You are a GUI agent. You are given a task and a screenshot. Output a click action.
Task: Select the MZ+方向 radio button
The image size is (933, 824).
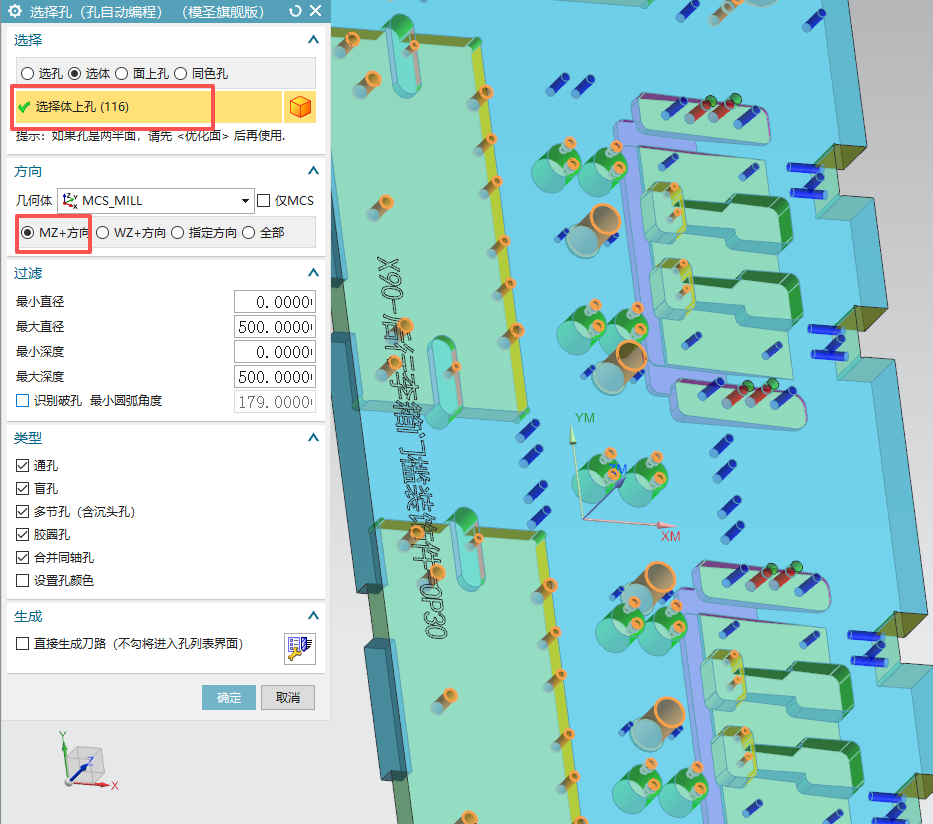27,233
